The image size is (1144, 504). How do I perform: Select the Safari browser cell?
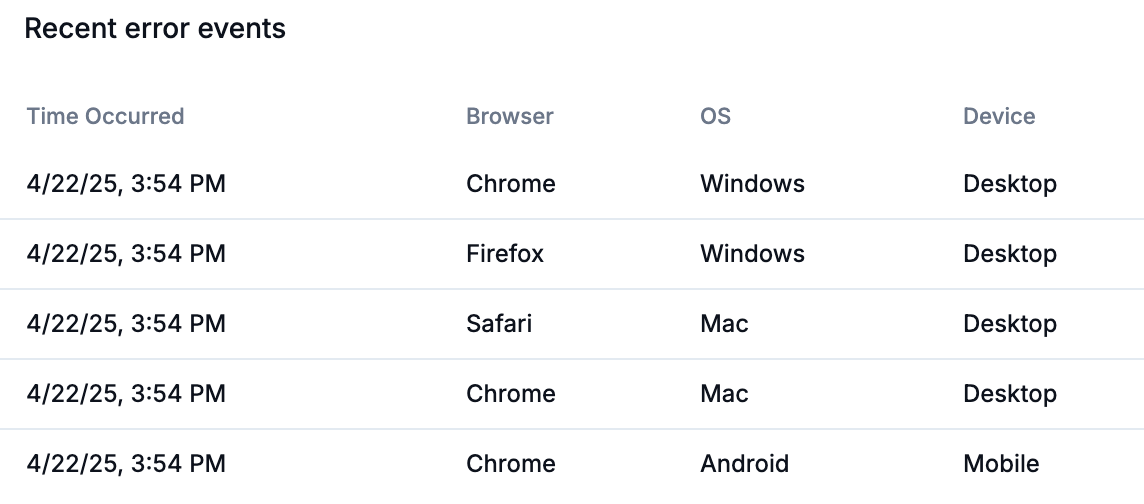[x=499, y=324]
